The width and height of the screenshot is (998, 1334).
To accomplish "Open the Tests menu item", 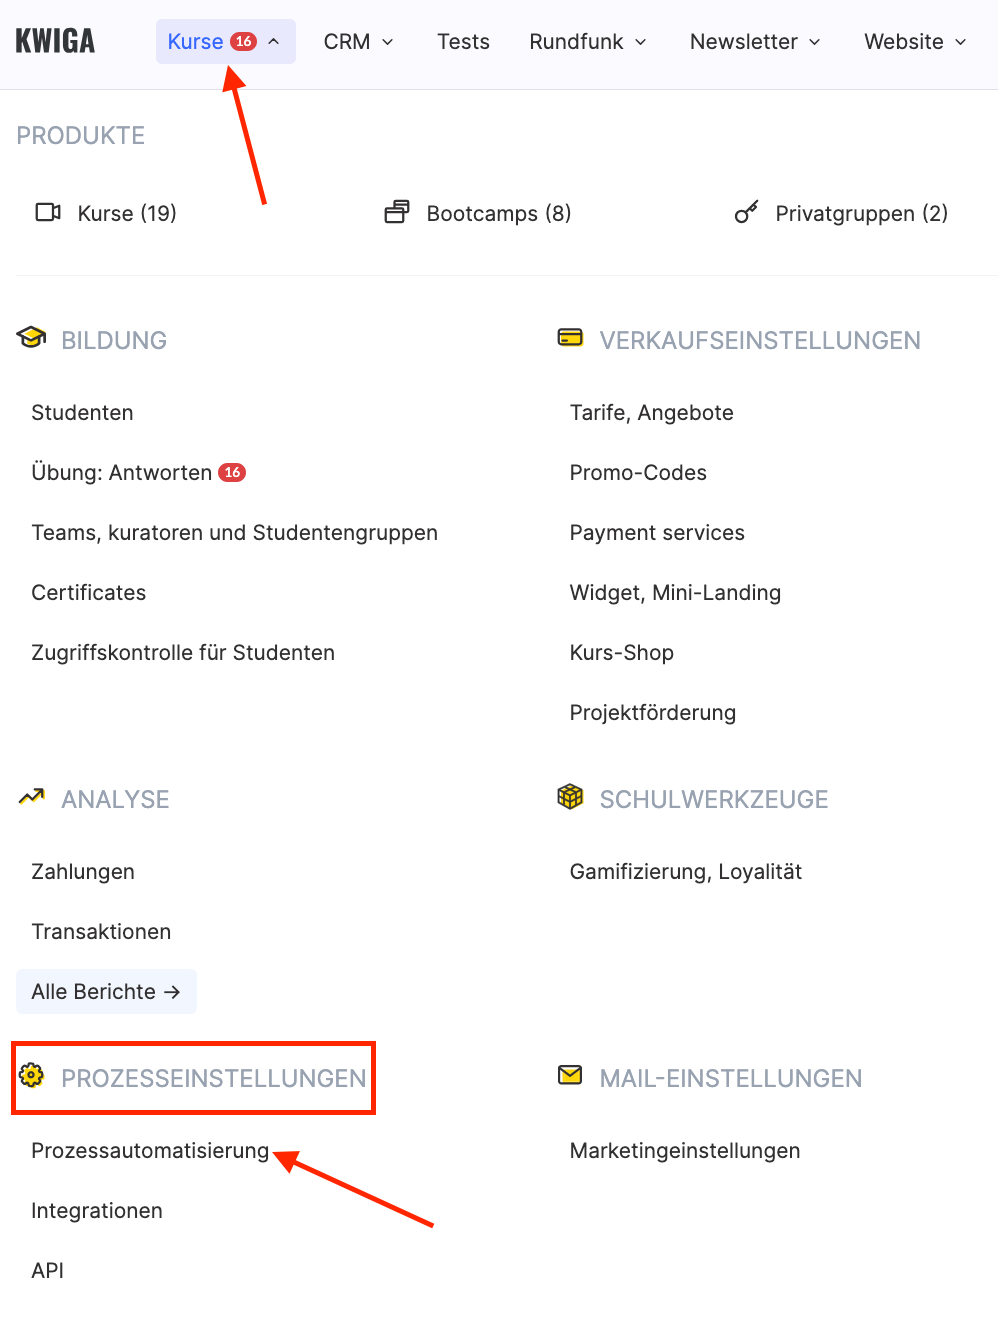I will pos(463,41).
